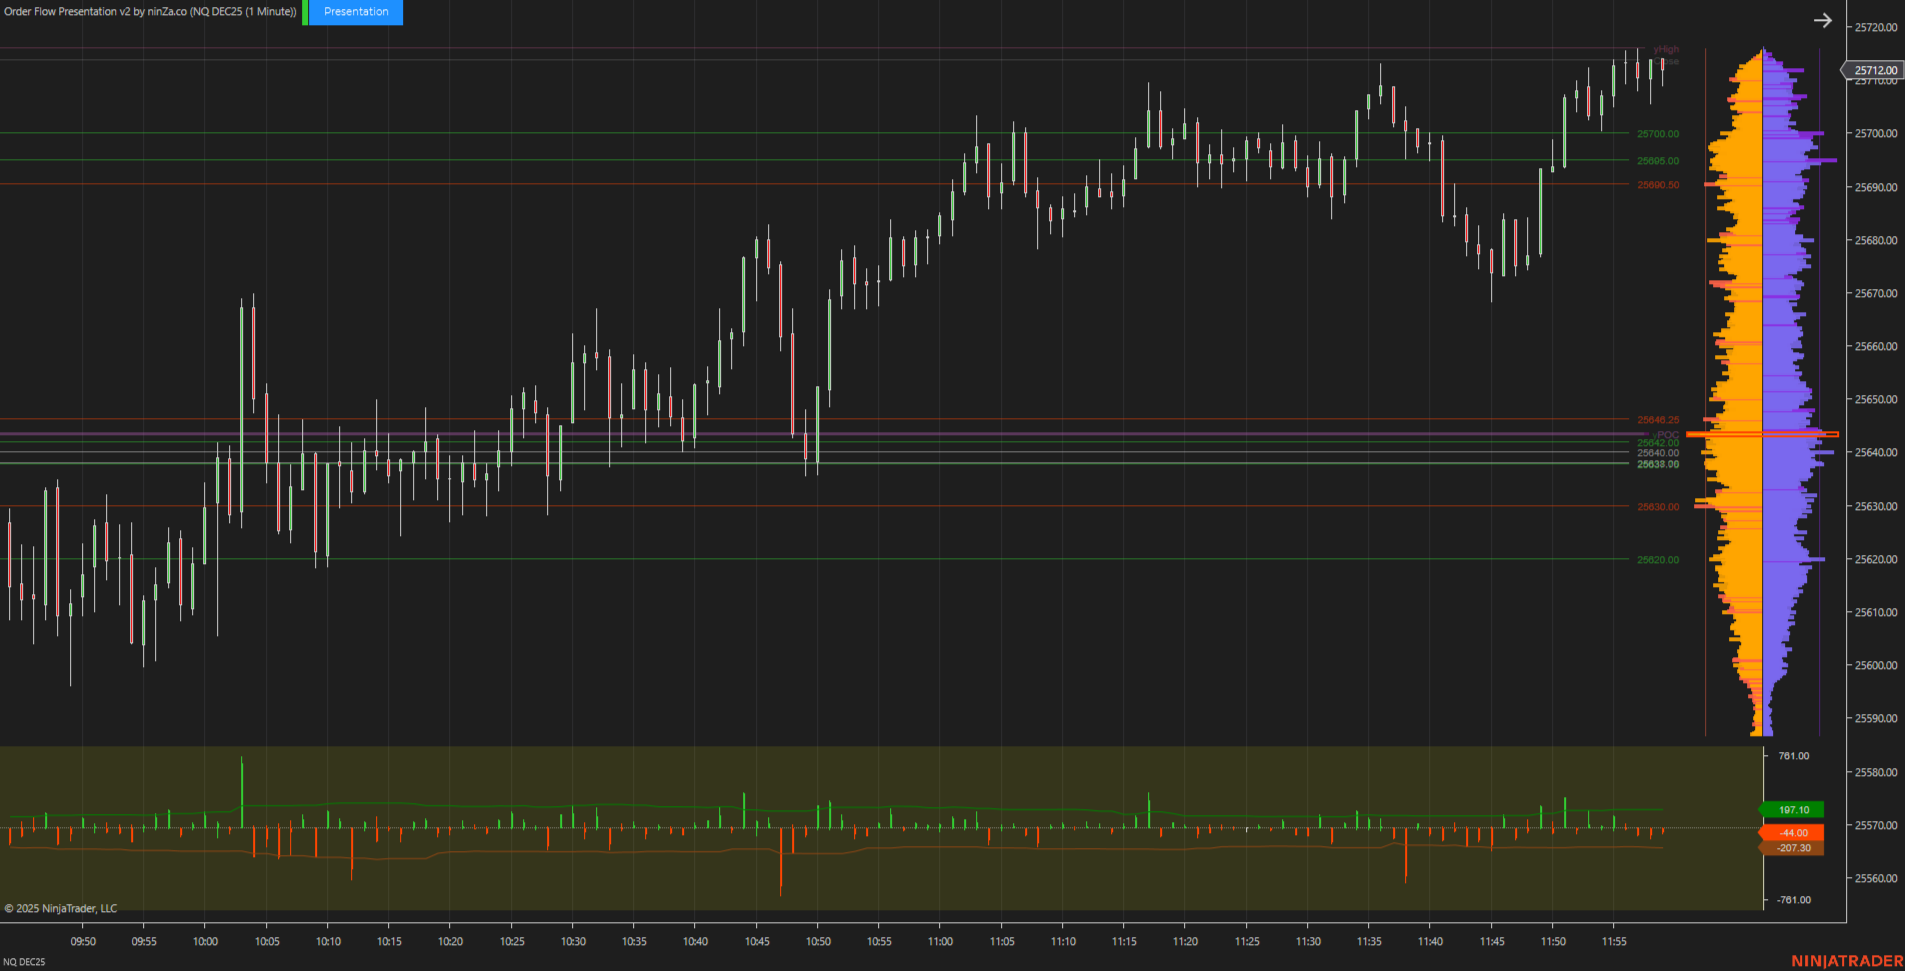Click the brown -207.30 indicator value tag

1792,848
